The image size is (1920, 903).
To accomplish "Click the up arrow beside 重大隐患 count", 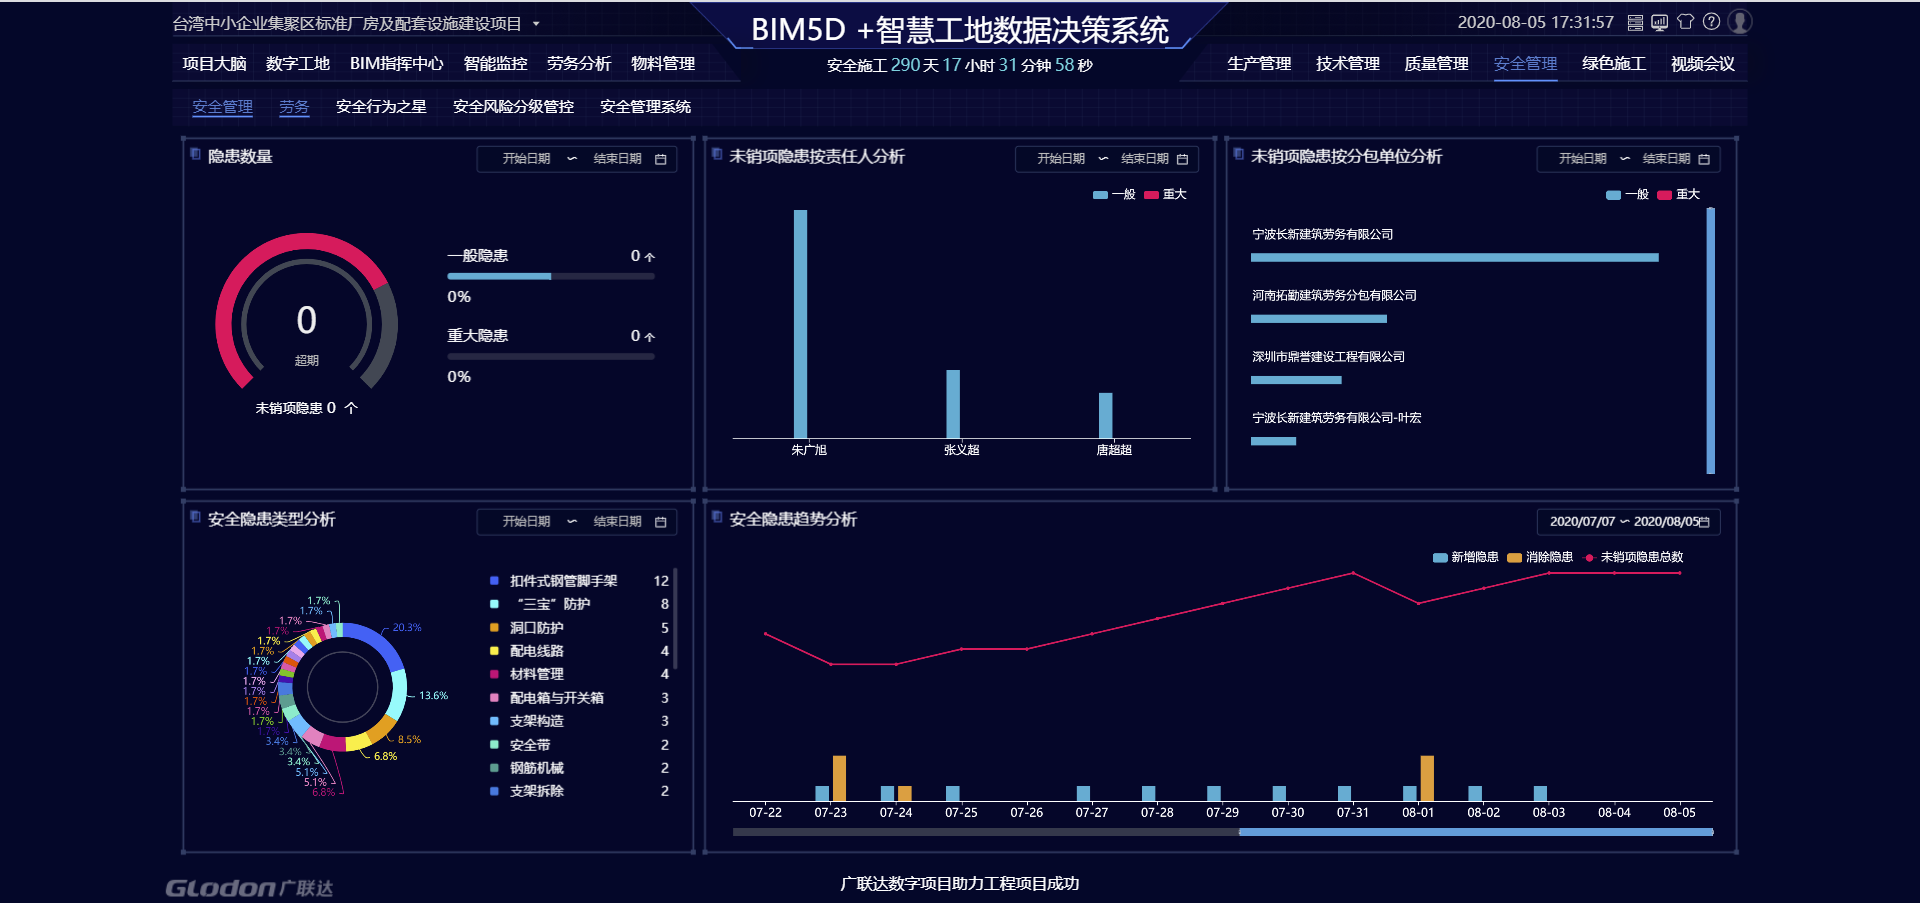I will point(649,337).
